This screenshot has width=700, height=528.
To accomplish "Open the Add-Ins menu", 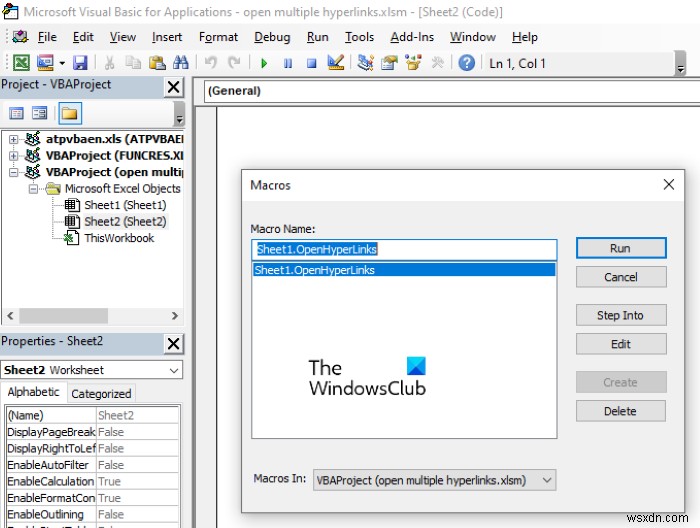I will click(x=412, y=37).
